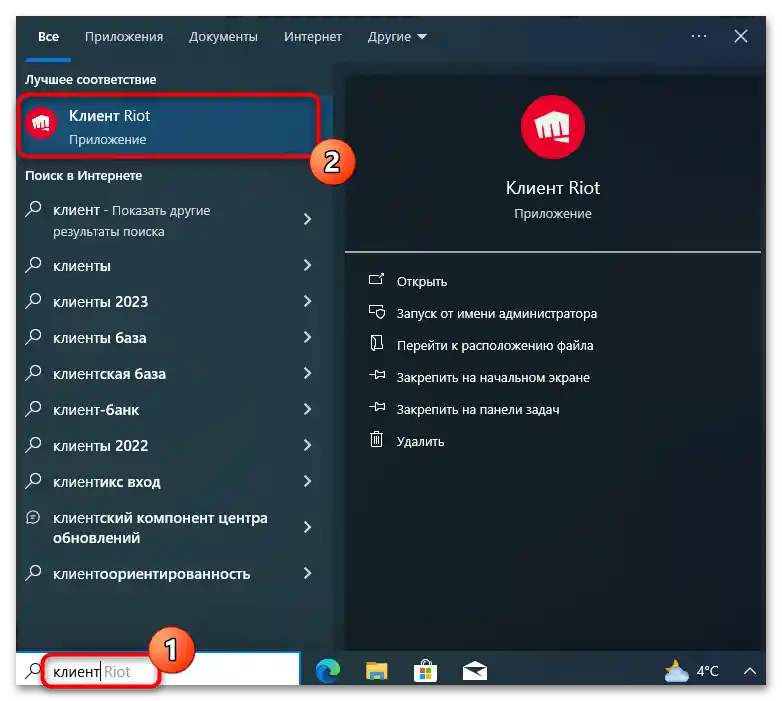The width and height of the screenshot is (782, 701).
Task: Select Закрепить на начальном экране
Action: (x=493, y=377)
